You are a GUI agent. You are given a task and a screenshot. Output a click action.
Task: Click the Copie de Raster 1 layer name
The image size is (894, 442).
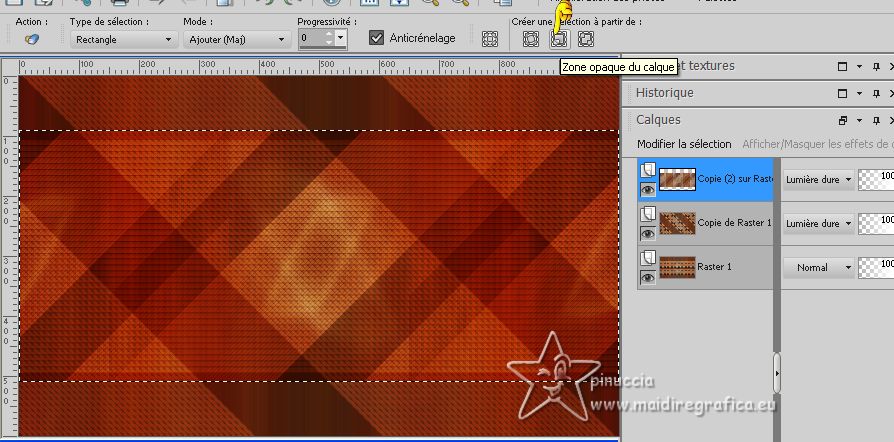734,222
